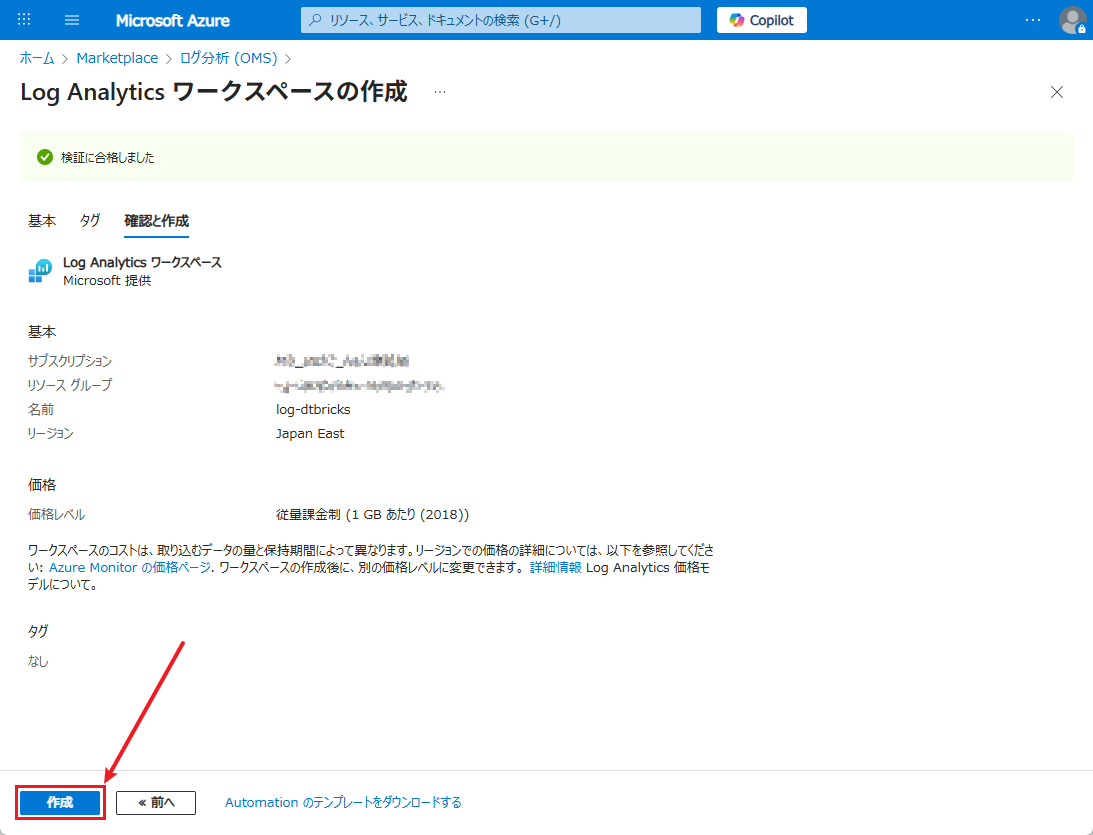Go to the ホーム breadcrumb

click(x=37, y=58)
